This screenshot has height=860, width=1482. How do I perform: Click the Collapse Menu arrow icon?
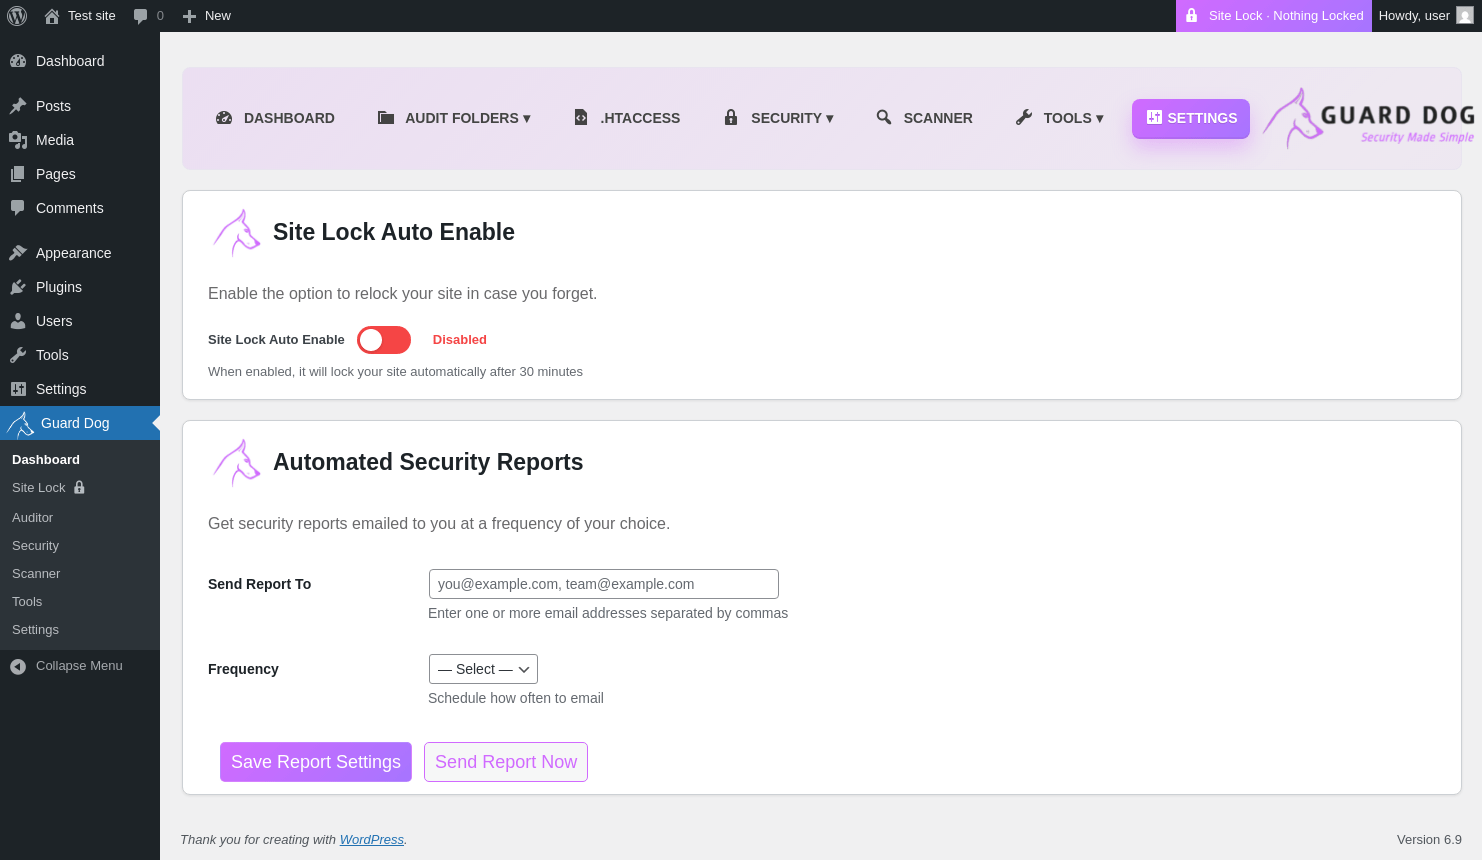click(18, 666)
